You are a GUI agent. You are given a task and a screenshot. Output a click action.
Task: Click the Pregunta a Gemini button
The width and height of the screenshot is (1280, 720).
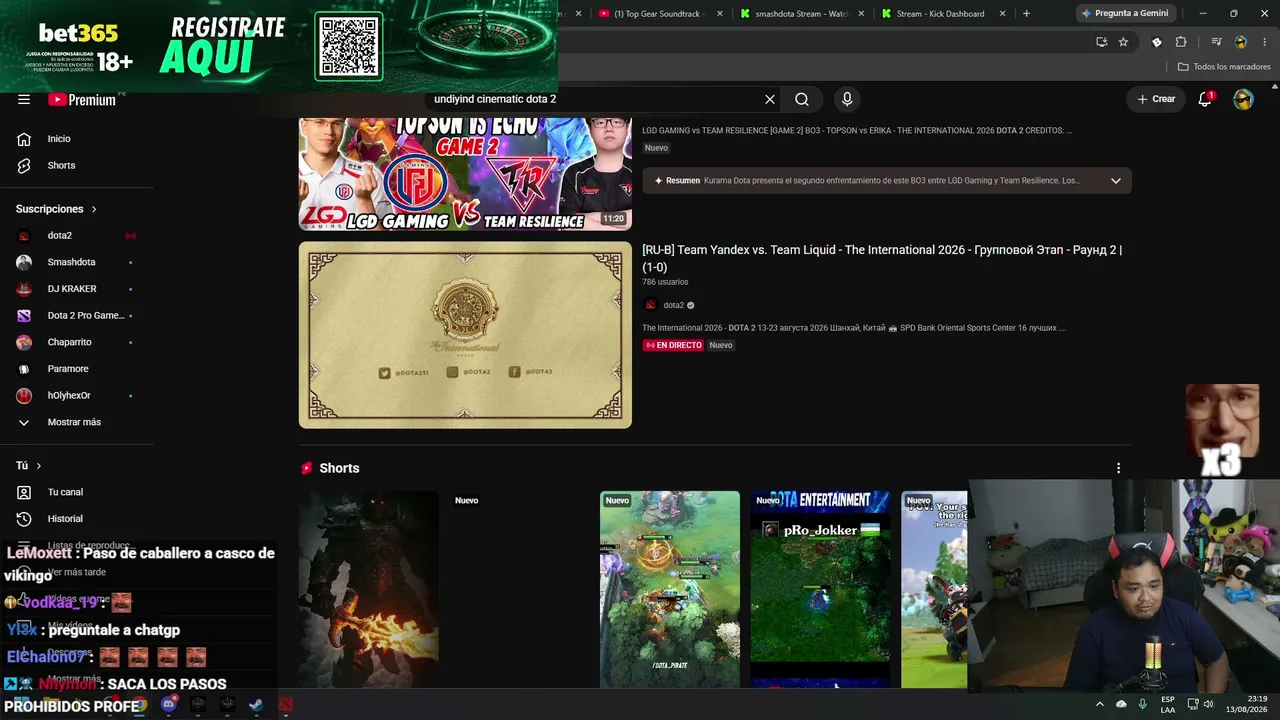(1124, 14)
